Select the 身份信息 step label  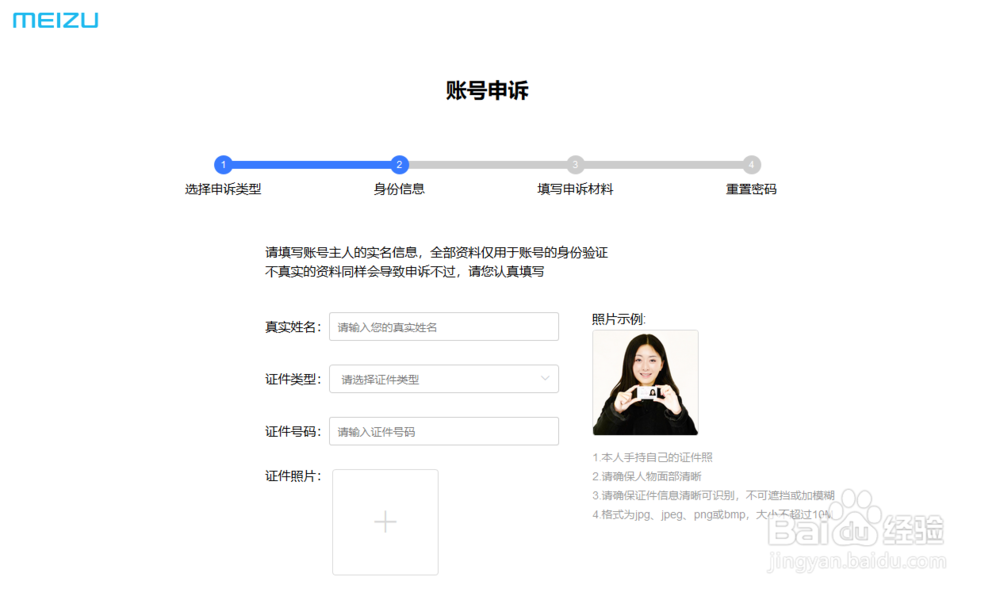click(x=399, y=188)
